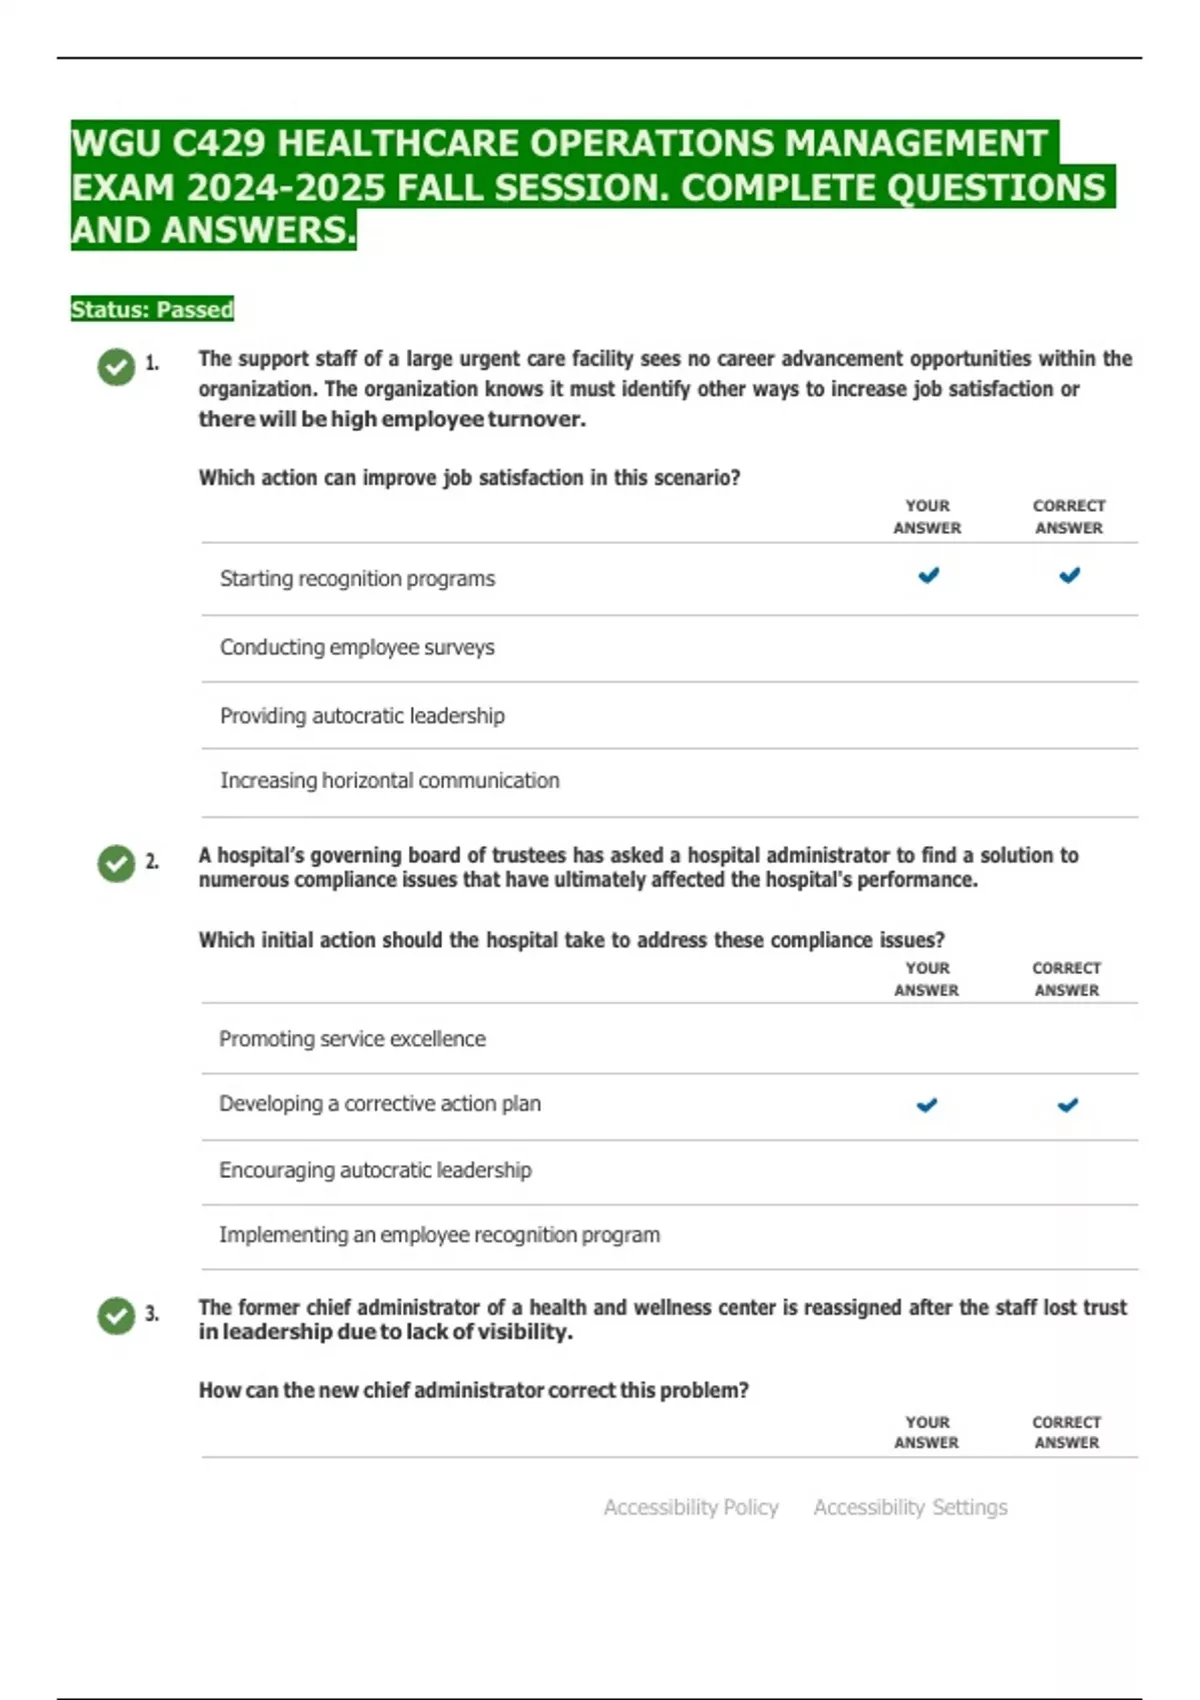This screenshot has width=1200, height=1700.
Task: Open the Accessibility Policy link
Action: (x=691, y=1507)
